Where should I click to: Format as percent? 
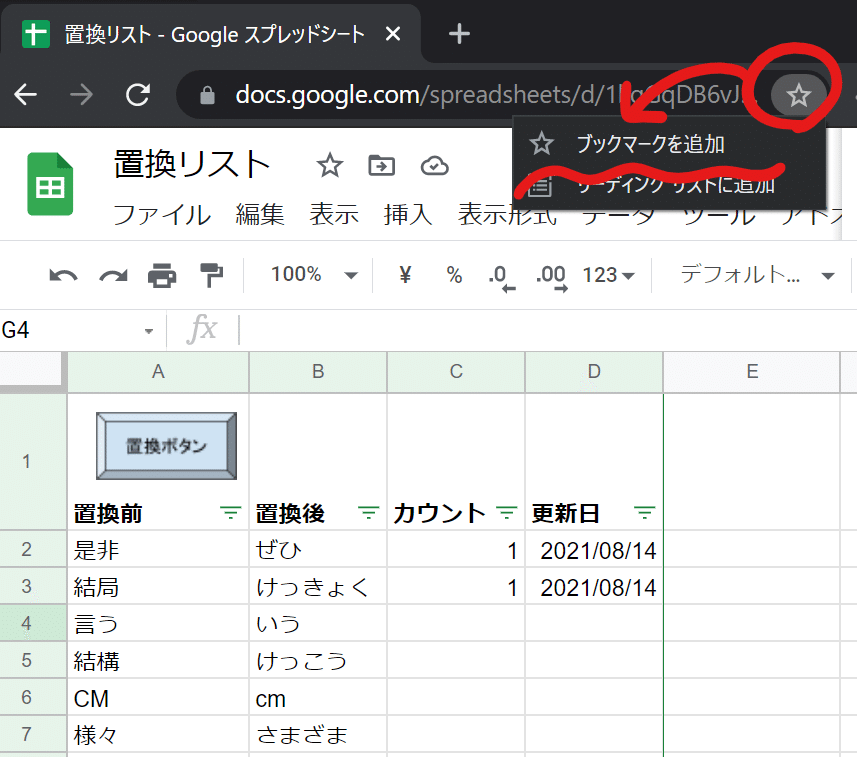point(454,275)
